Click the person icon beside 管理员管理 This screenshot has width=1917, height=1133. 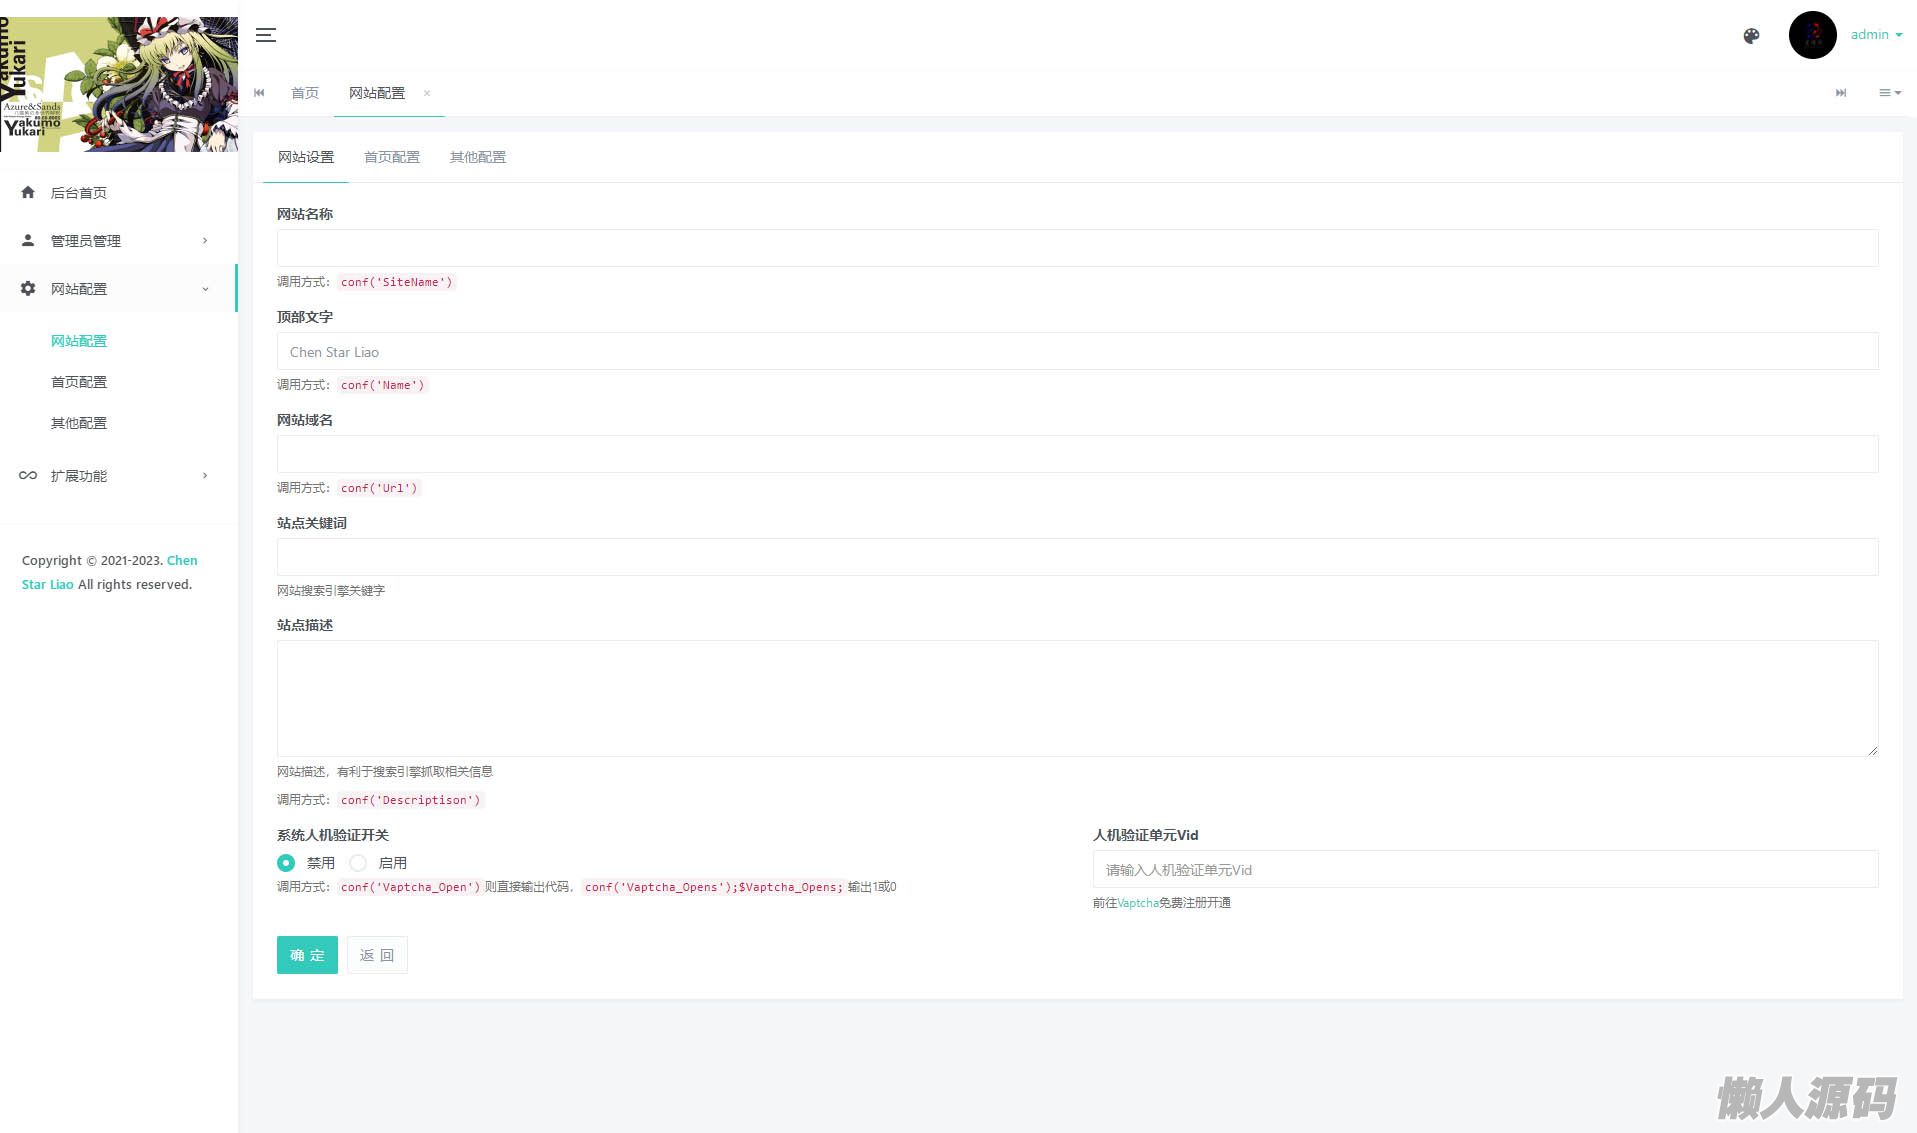28,240
